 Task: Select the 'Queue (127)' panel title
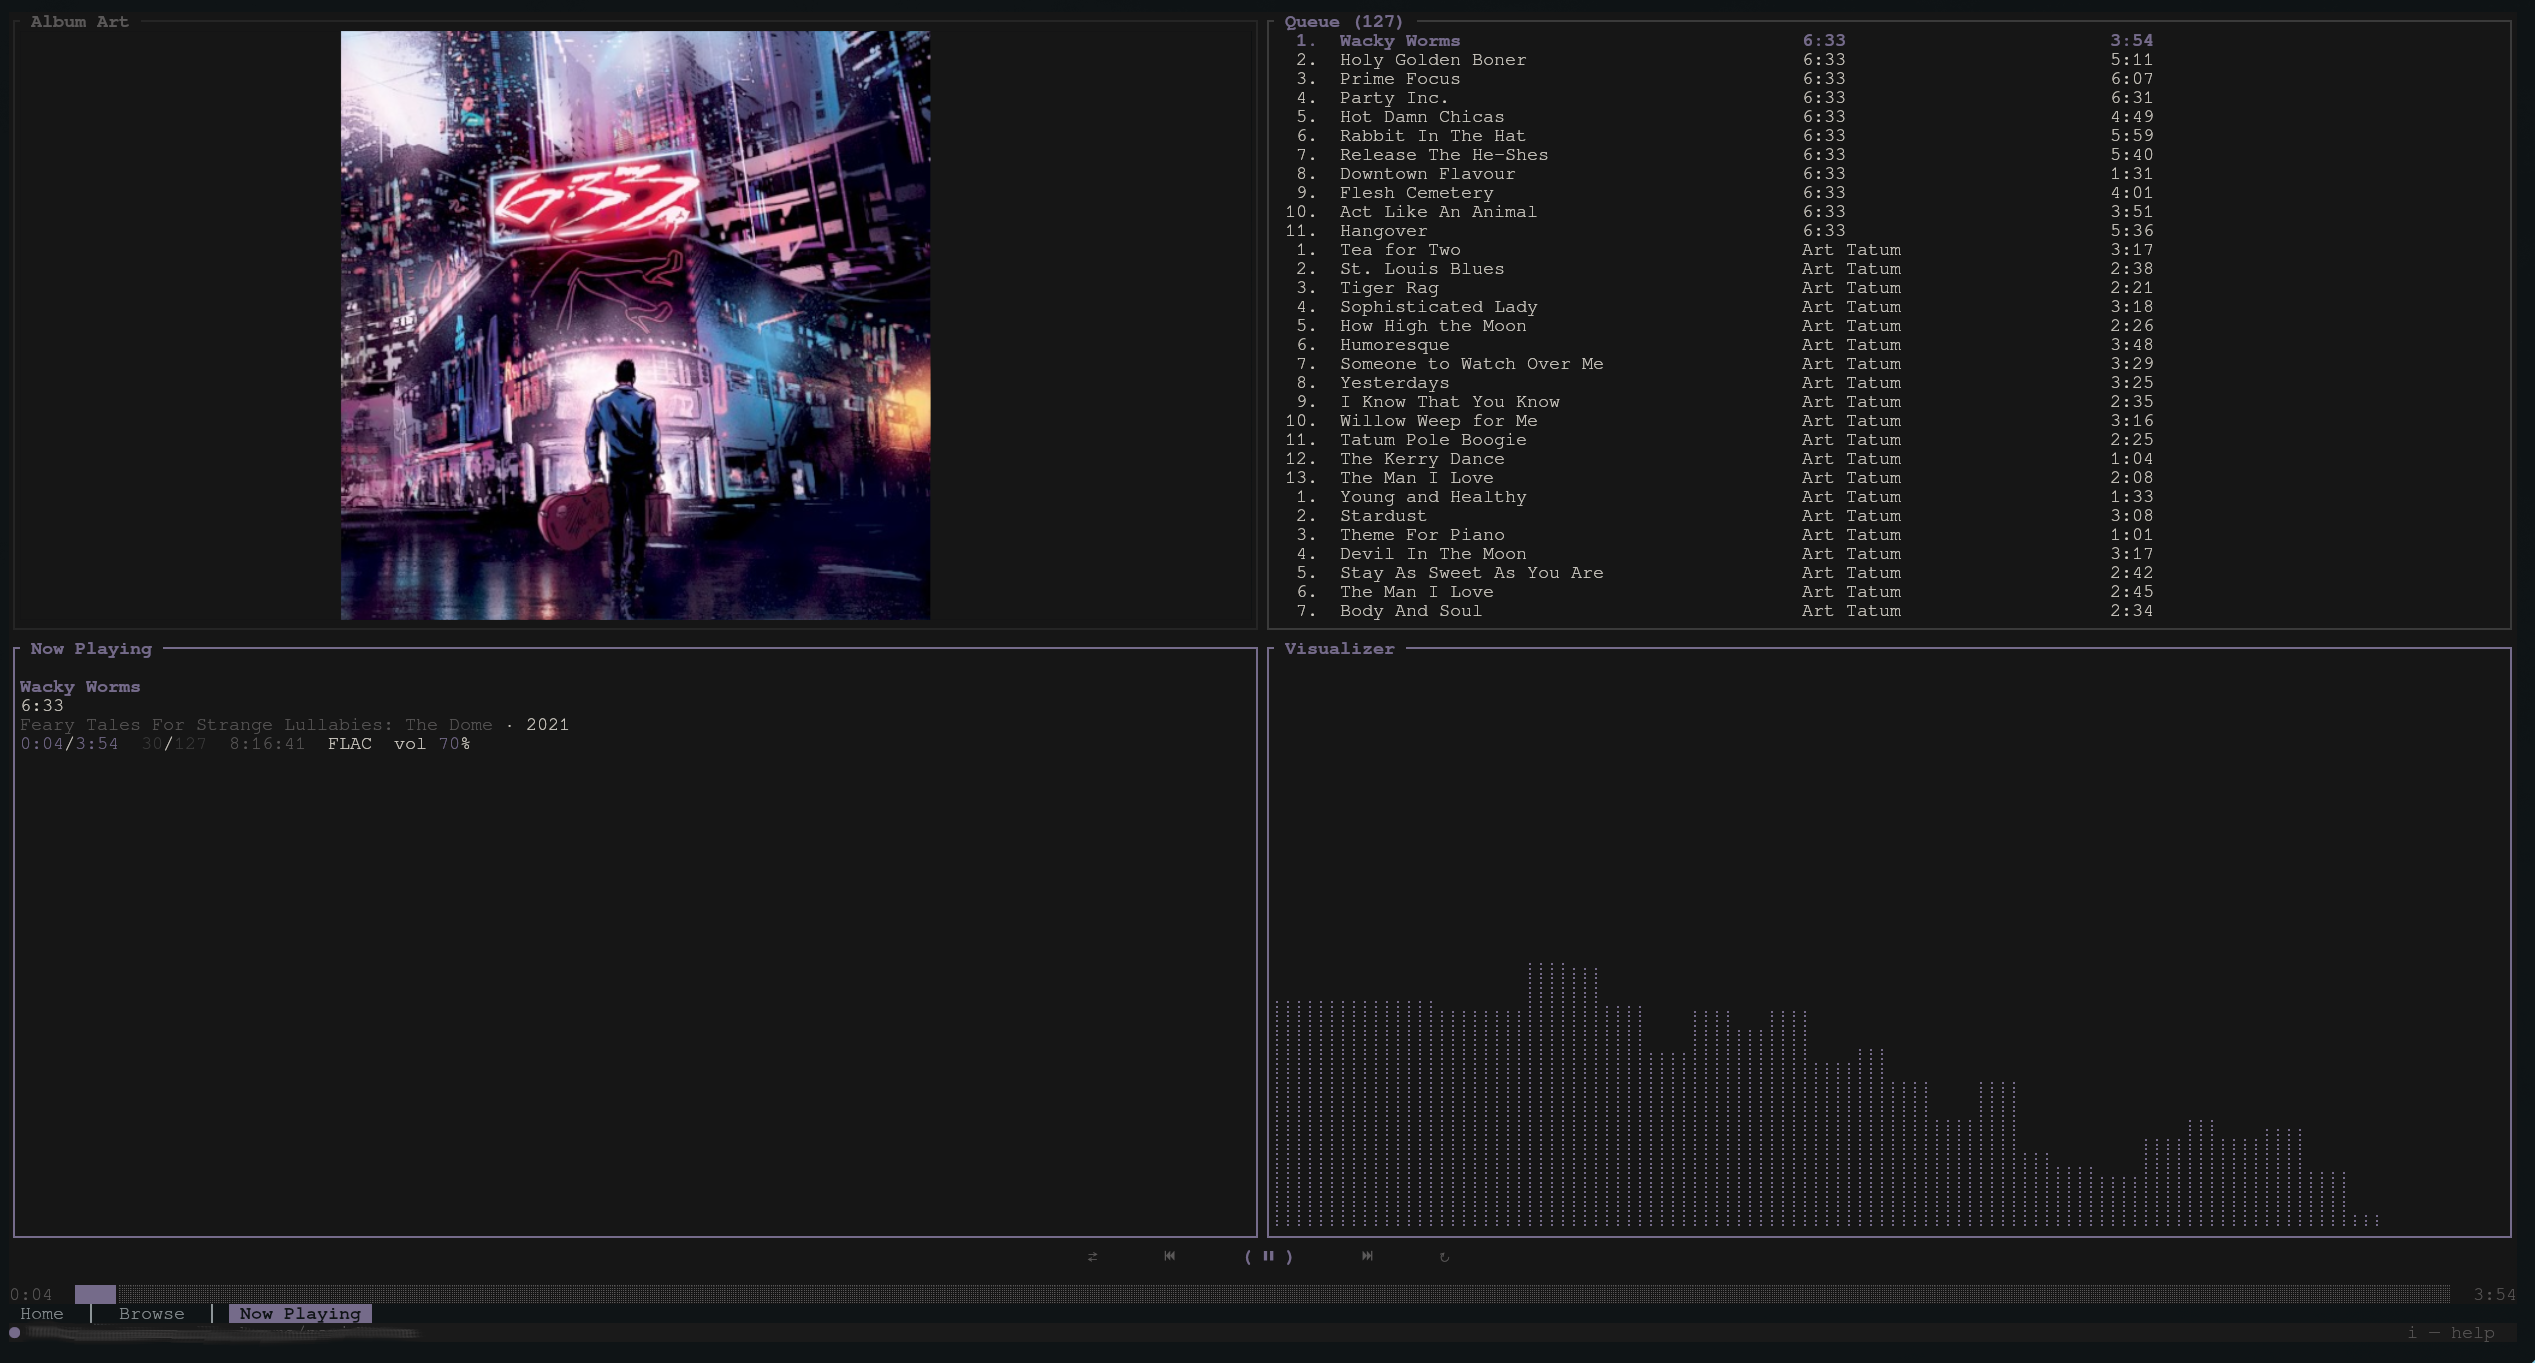click(1343, 22)
